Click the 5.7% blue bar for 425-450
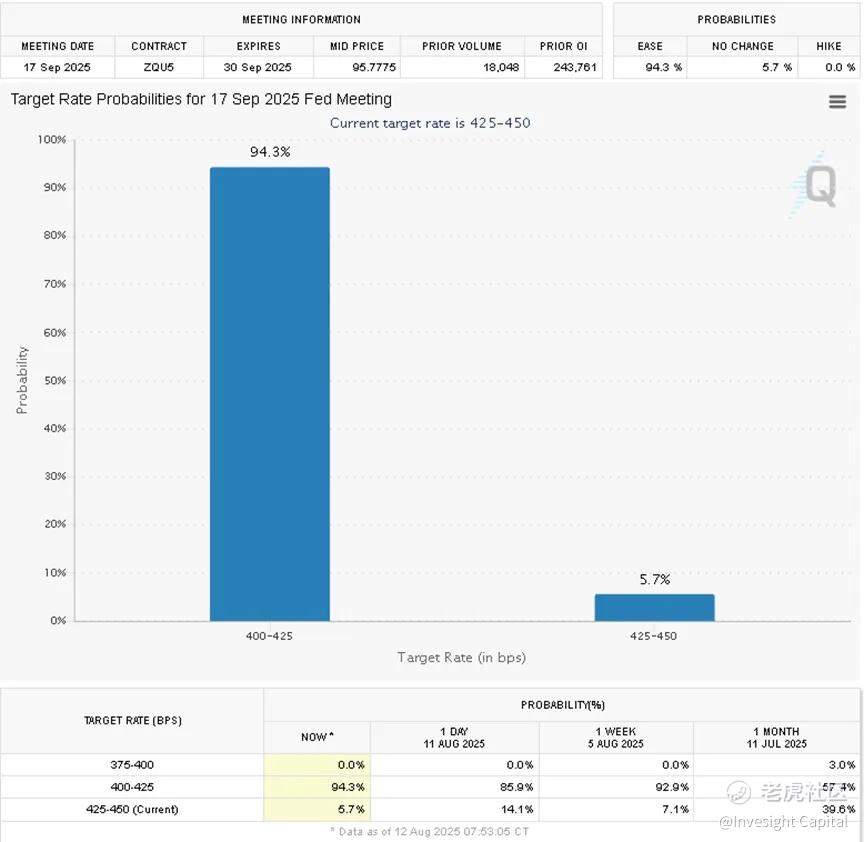864x842 pixels. click(x=654, y=607)
